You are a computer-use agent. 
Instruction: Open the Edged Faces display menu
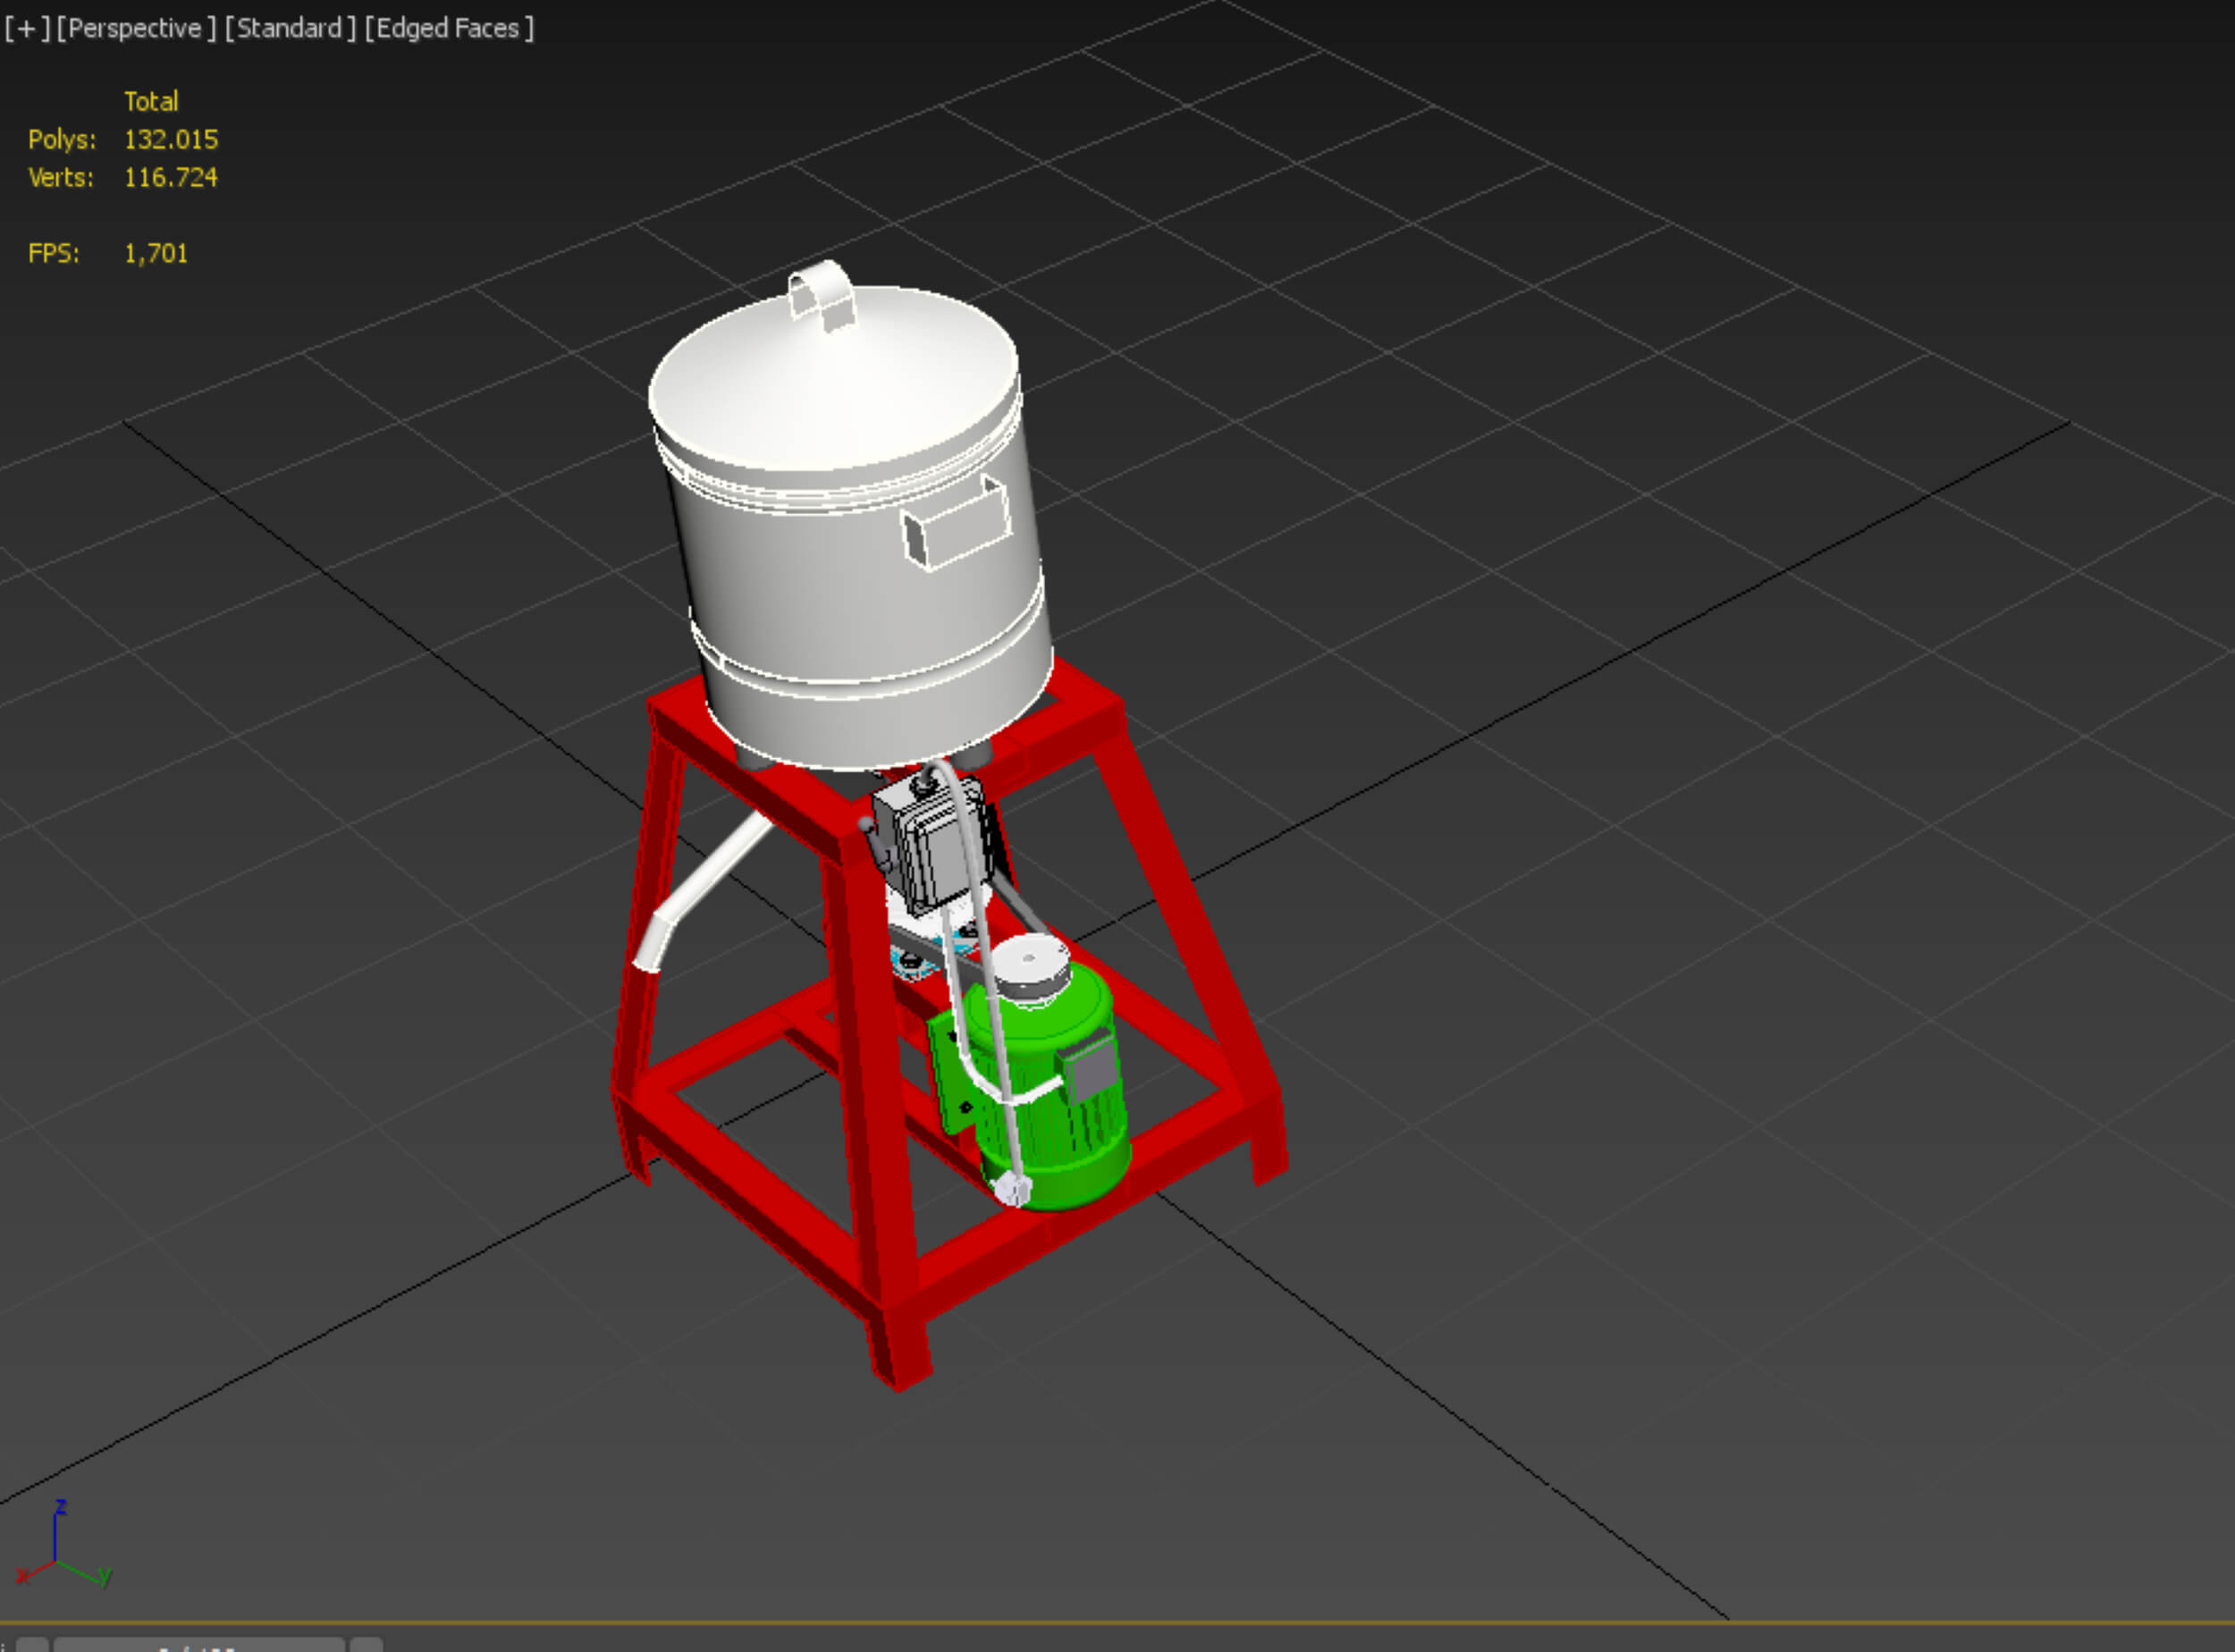[x=449, y=28]
